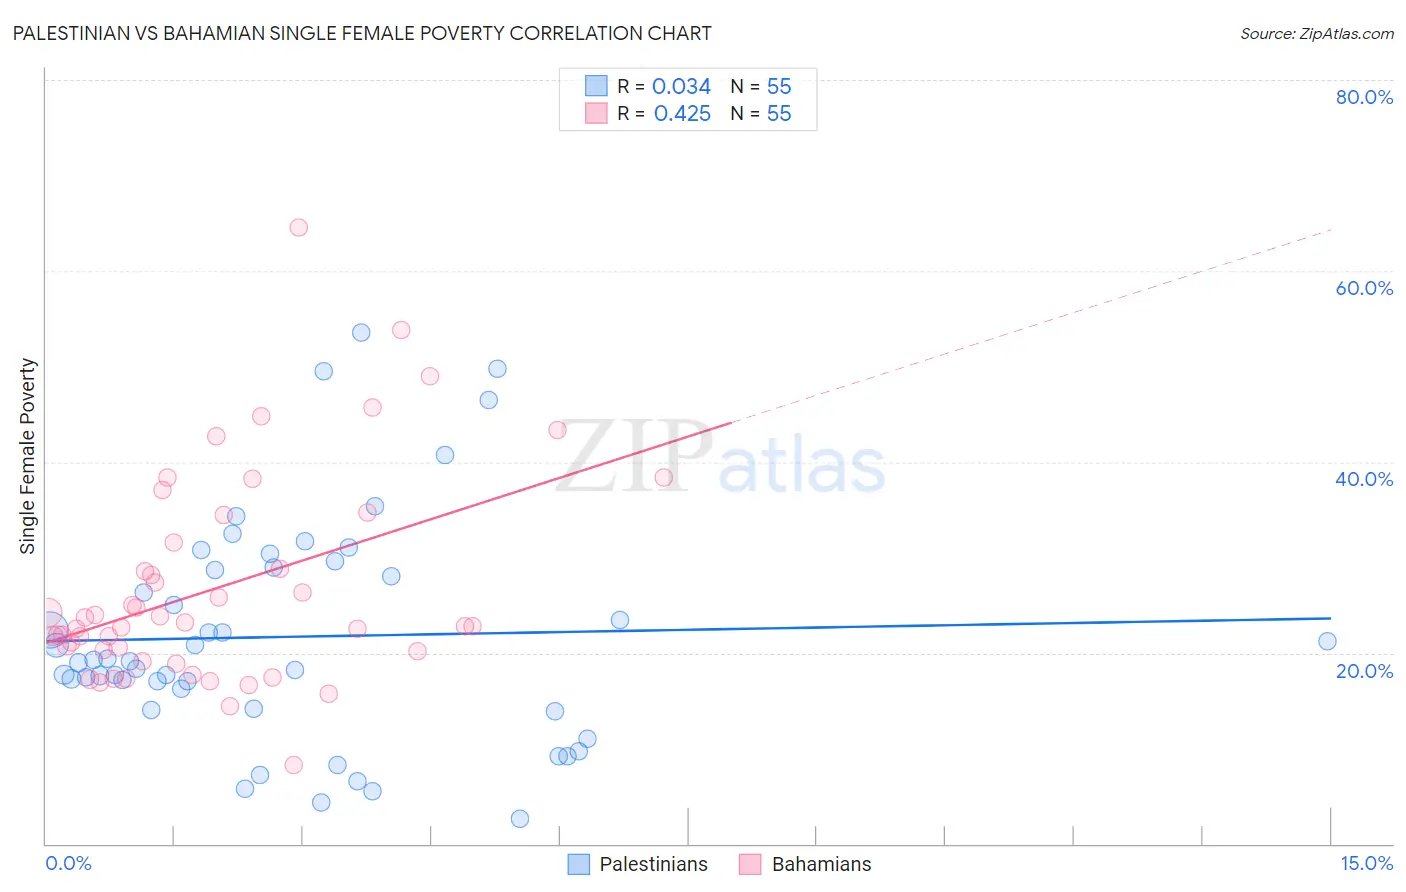Click the 80.0% y-axis tick label
1406x892 pixels.
[x=1364, y=97]
